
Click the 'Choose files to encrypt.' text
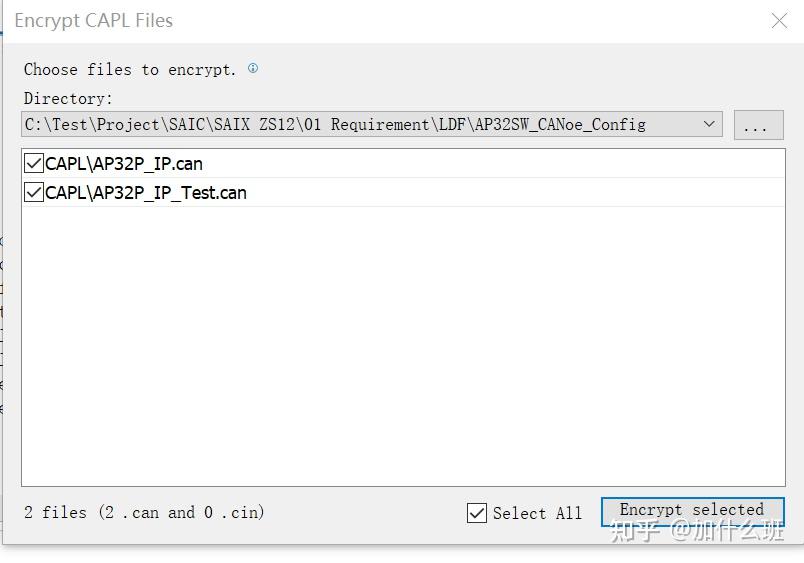tap(130, 69)
